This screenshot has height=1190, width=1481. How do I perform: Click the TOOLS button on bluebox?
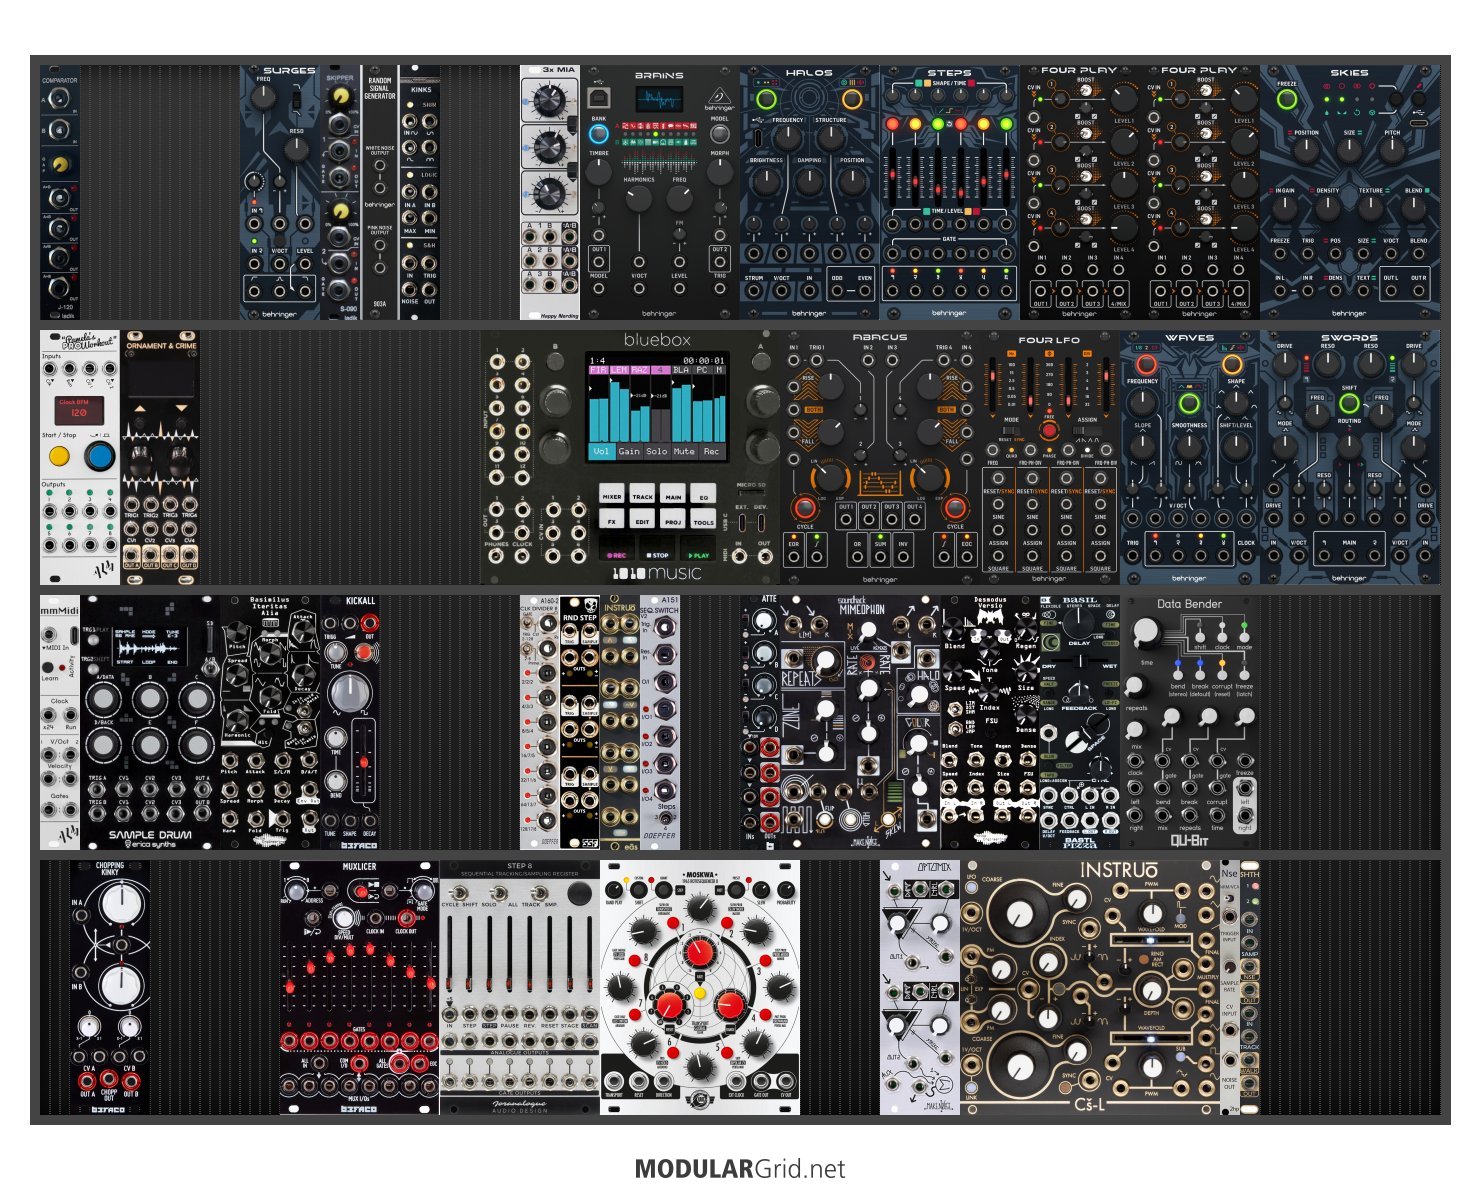click(x=703, y=520)
